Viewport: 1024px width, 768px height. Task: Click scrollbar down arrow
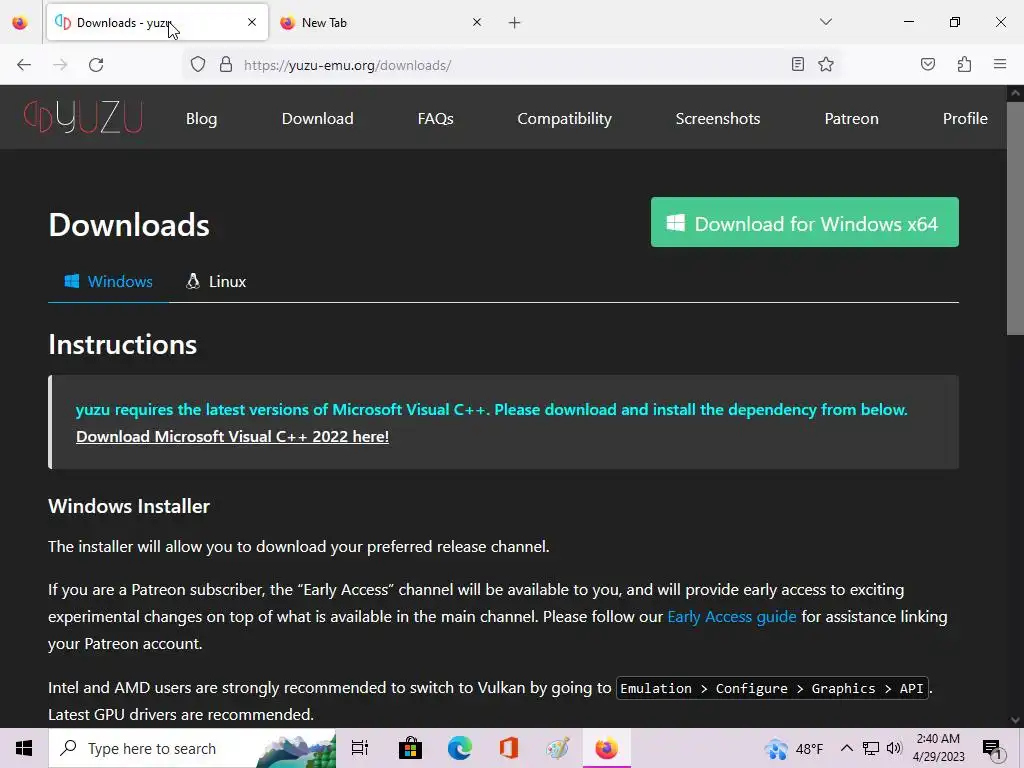pyautogui.click(x=1015, y=720)
